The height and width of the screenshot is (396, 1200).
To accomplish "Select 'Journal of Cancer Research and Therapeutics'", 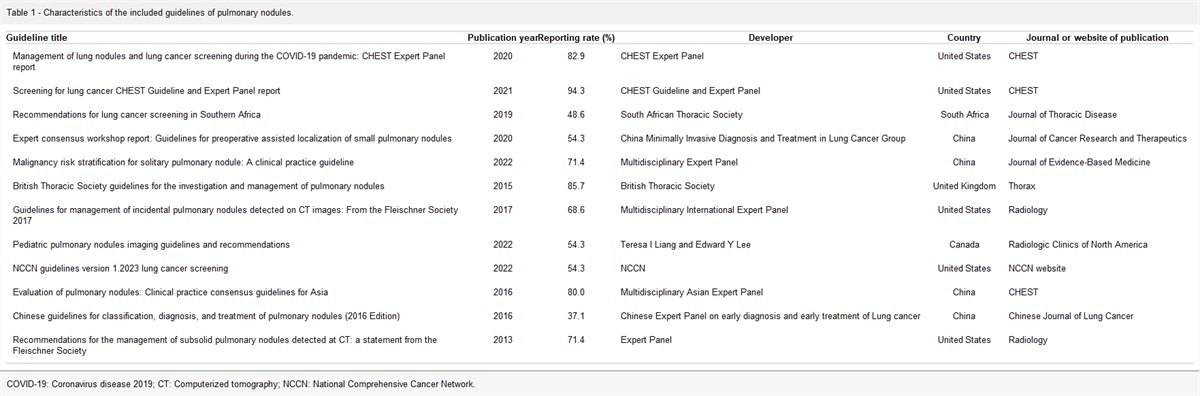I will (1097, 138).
